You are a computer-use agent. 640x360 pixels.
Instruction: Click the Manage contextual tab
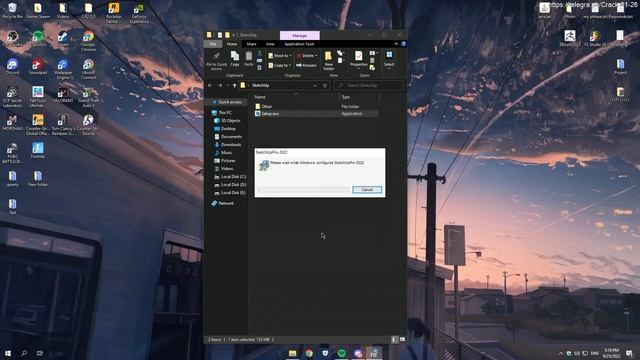pyautogui.click(x=300, y=36)
